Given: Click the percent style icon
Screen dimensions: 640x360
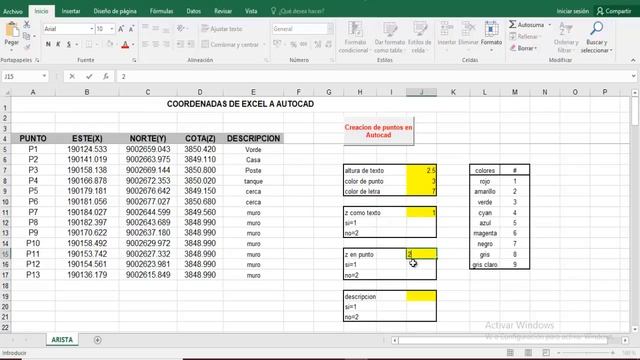Looking at the screenshot, I should [x=293, y=44].
